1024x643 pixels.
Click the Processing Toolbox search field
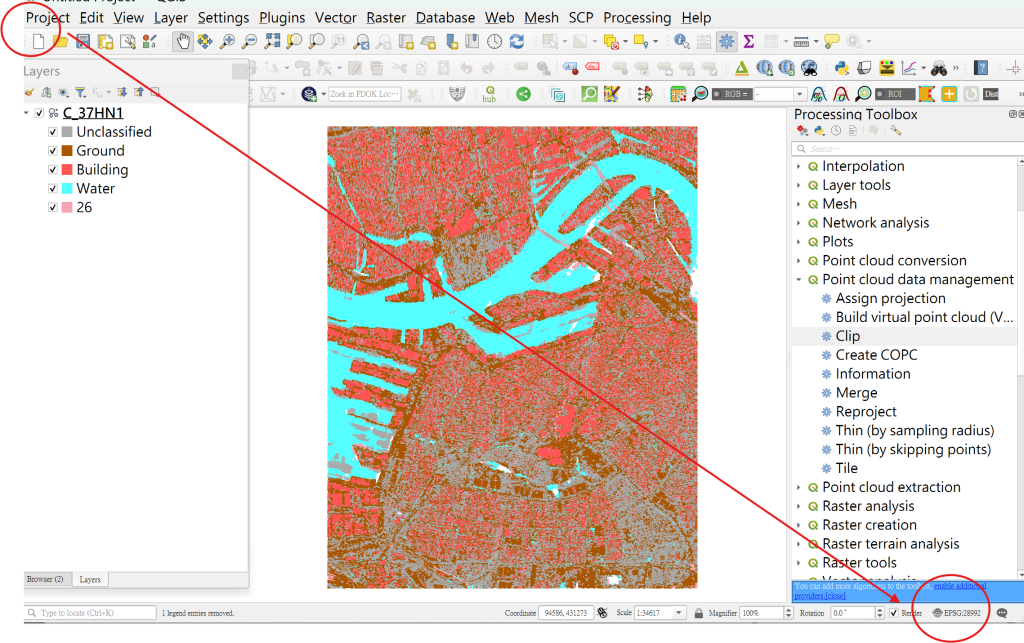(906, 149)
